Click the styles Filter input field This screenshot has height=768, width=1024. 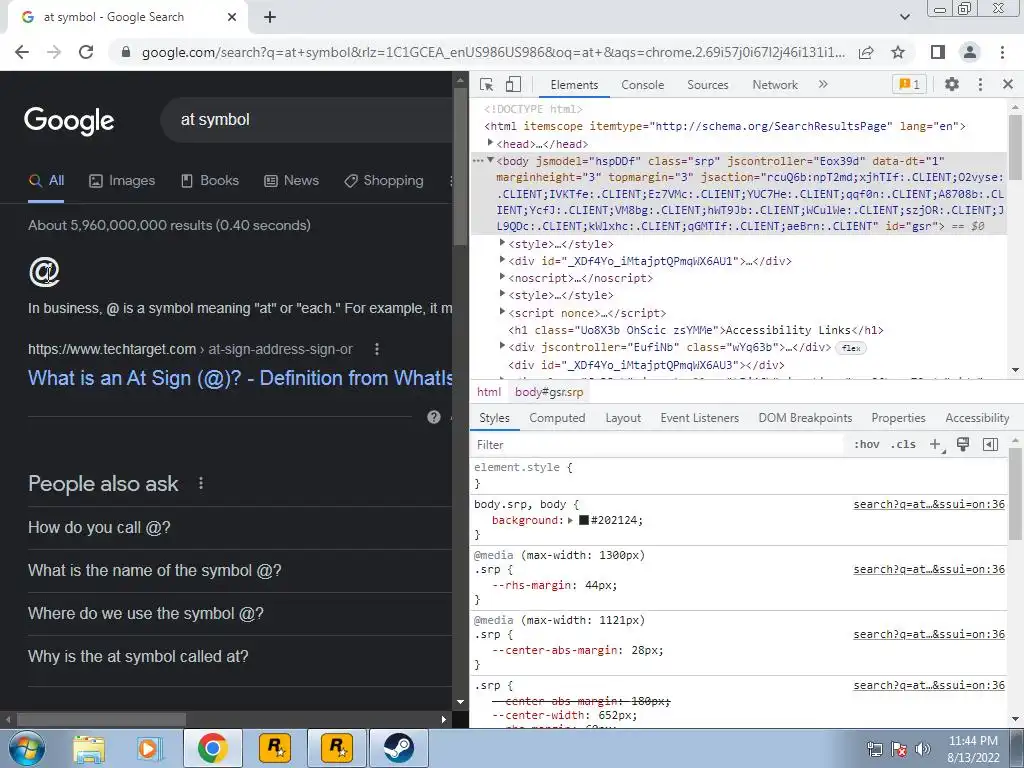(x=660, y=445)
